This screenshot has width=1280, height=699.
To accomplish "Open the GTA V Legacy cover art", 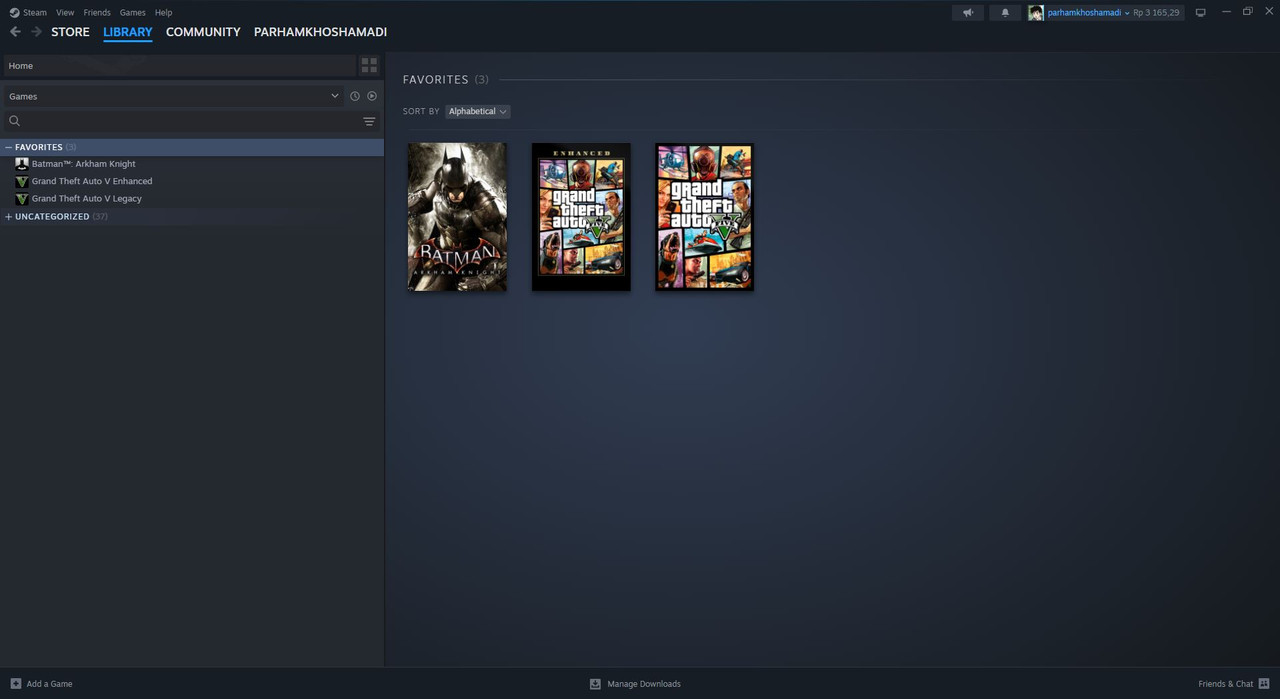I will [x=705, y=217].
